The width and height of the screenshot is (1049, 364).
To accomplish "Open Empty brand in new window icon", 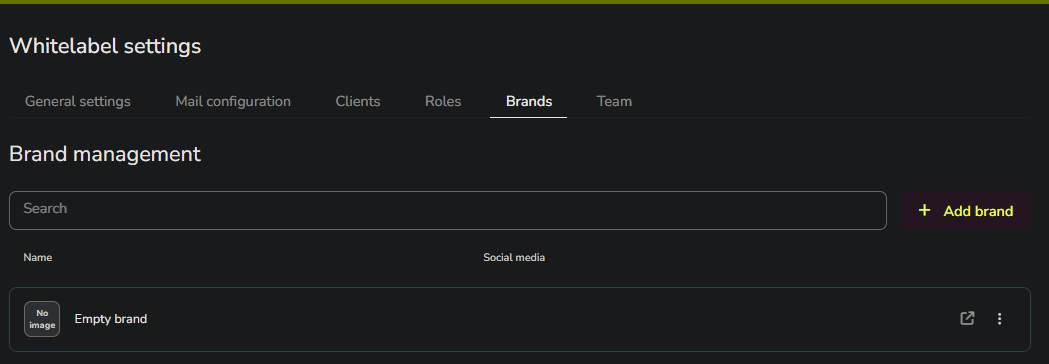I will pyautogui.click(x=967, y=318).
